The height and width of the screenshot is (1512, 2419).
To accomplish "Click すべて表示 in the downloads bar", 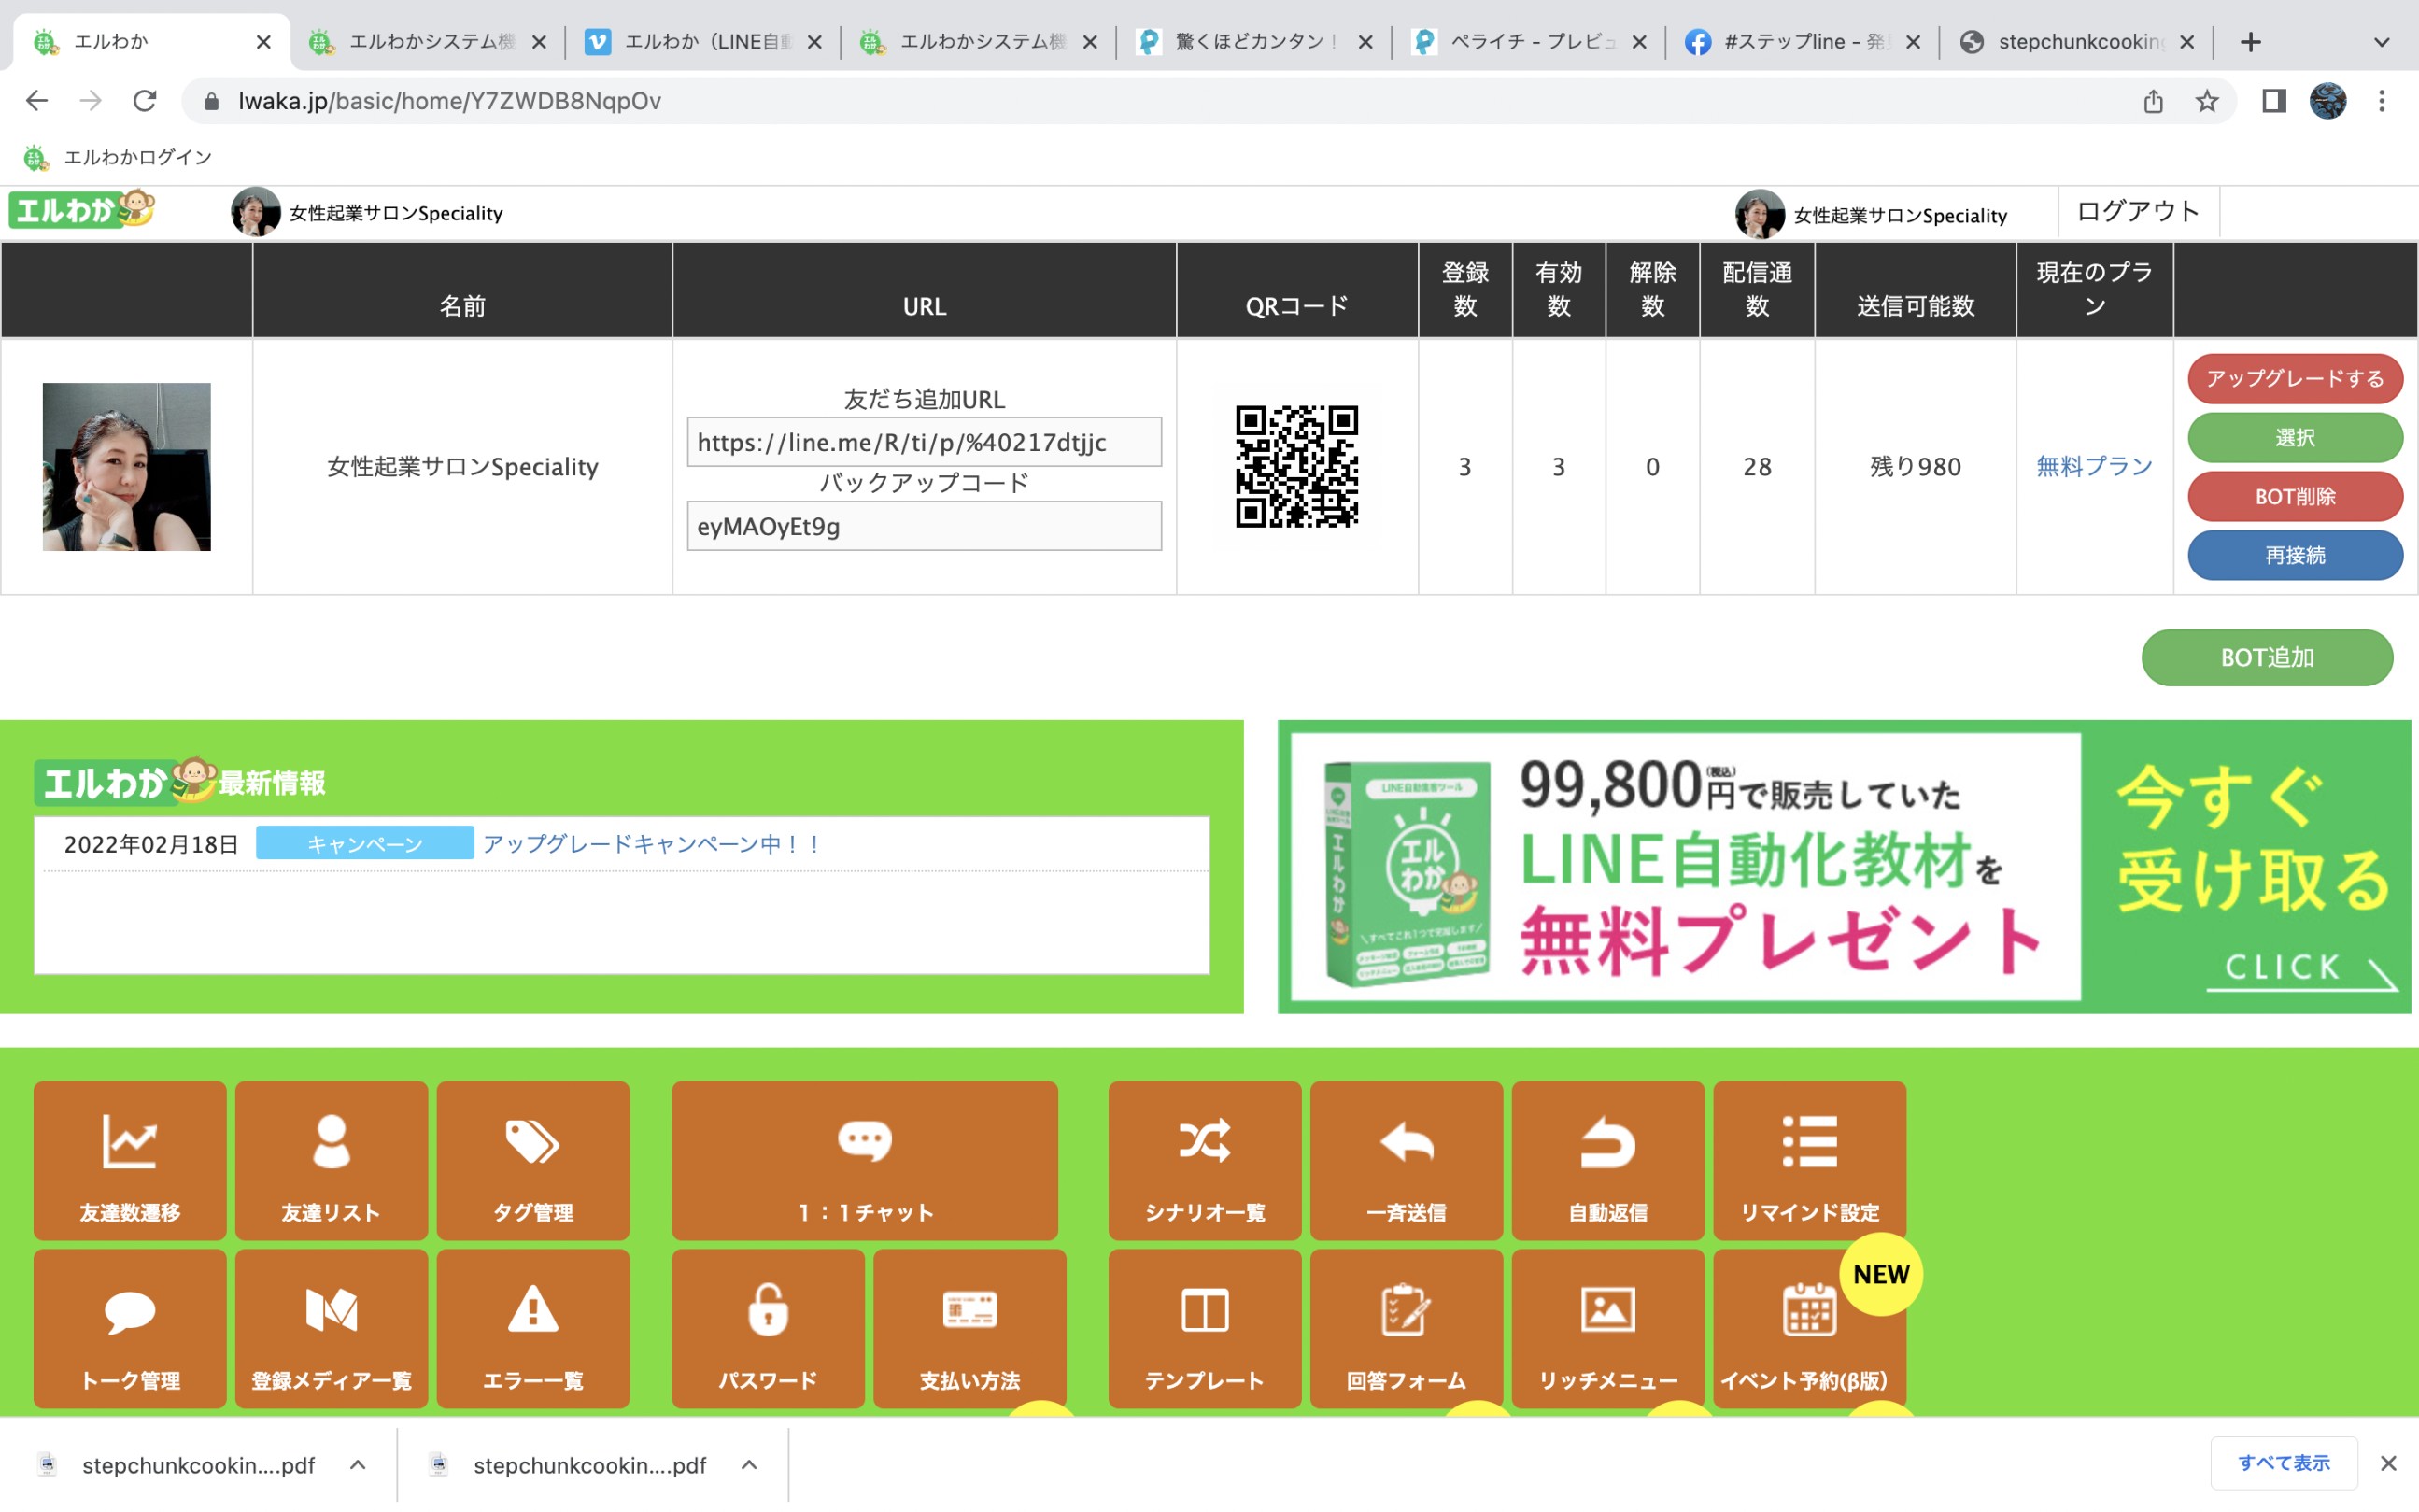I will (2284, 1463).
